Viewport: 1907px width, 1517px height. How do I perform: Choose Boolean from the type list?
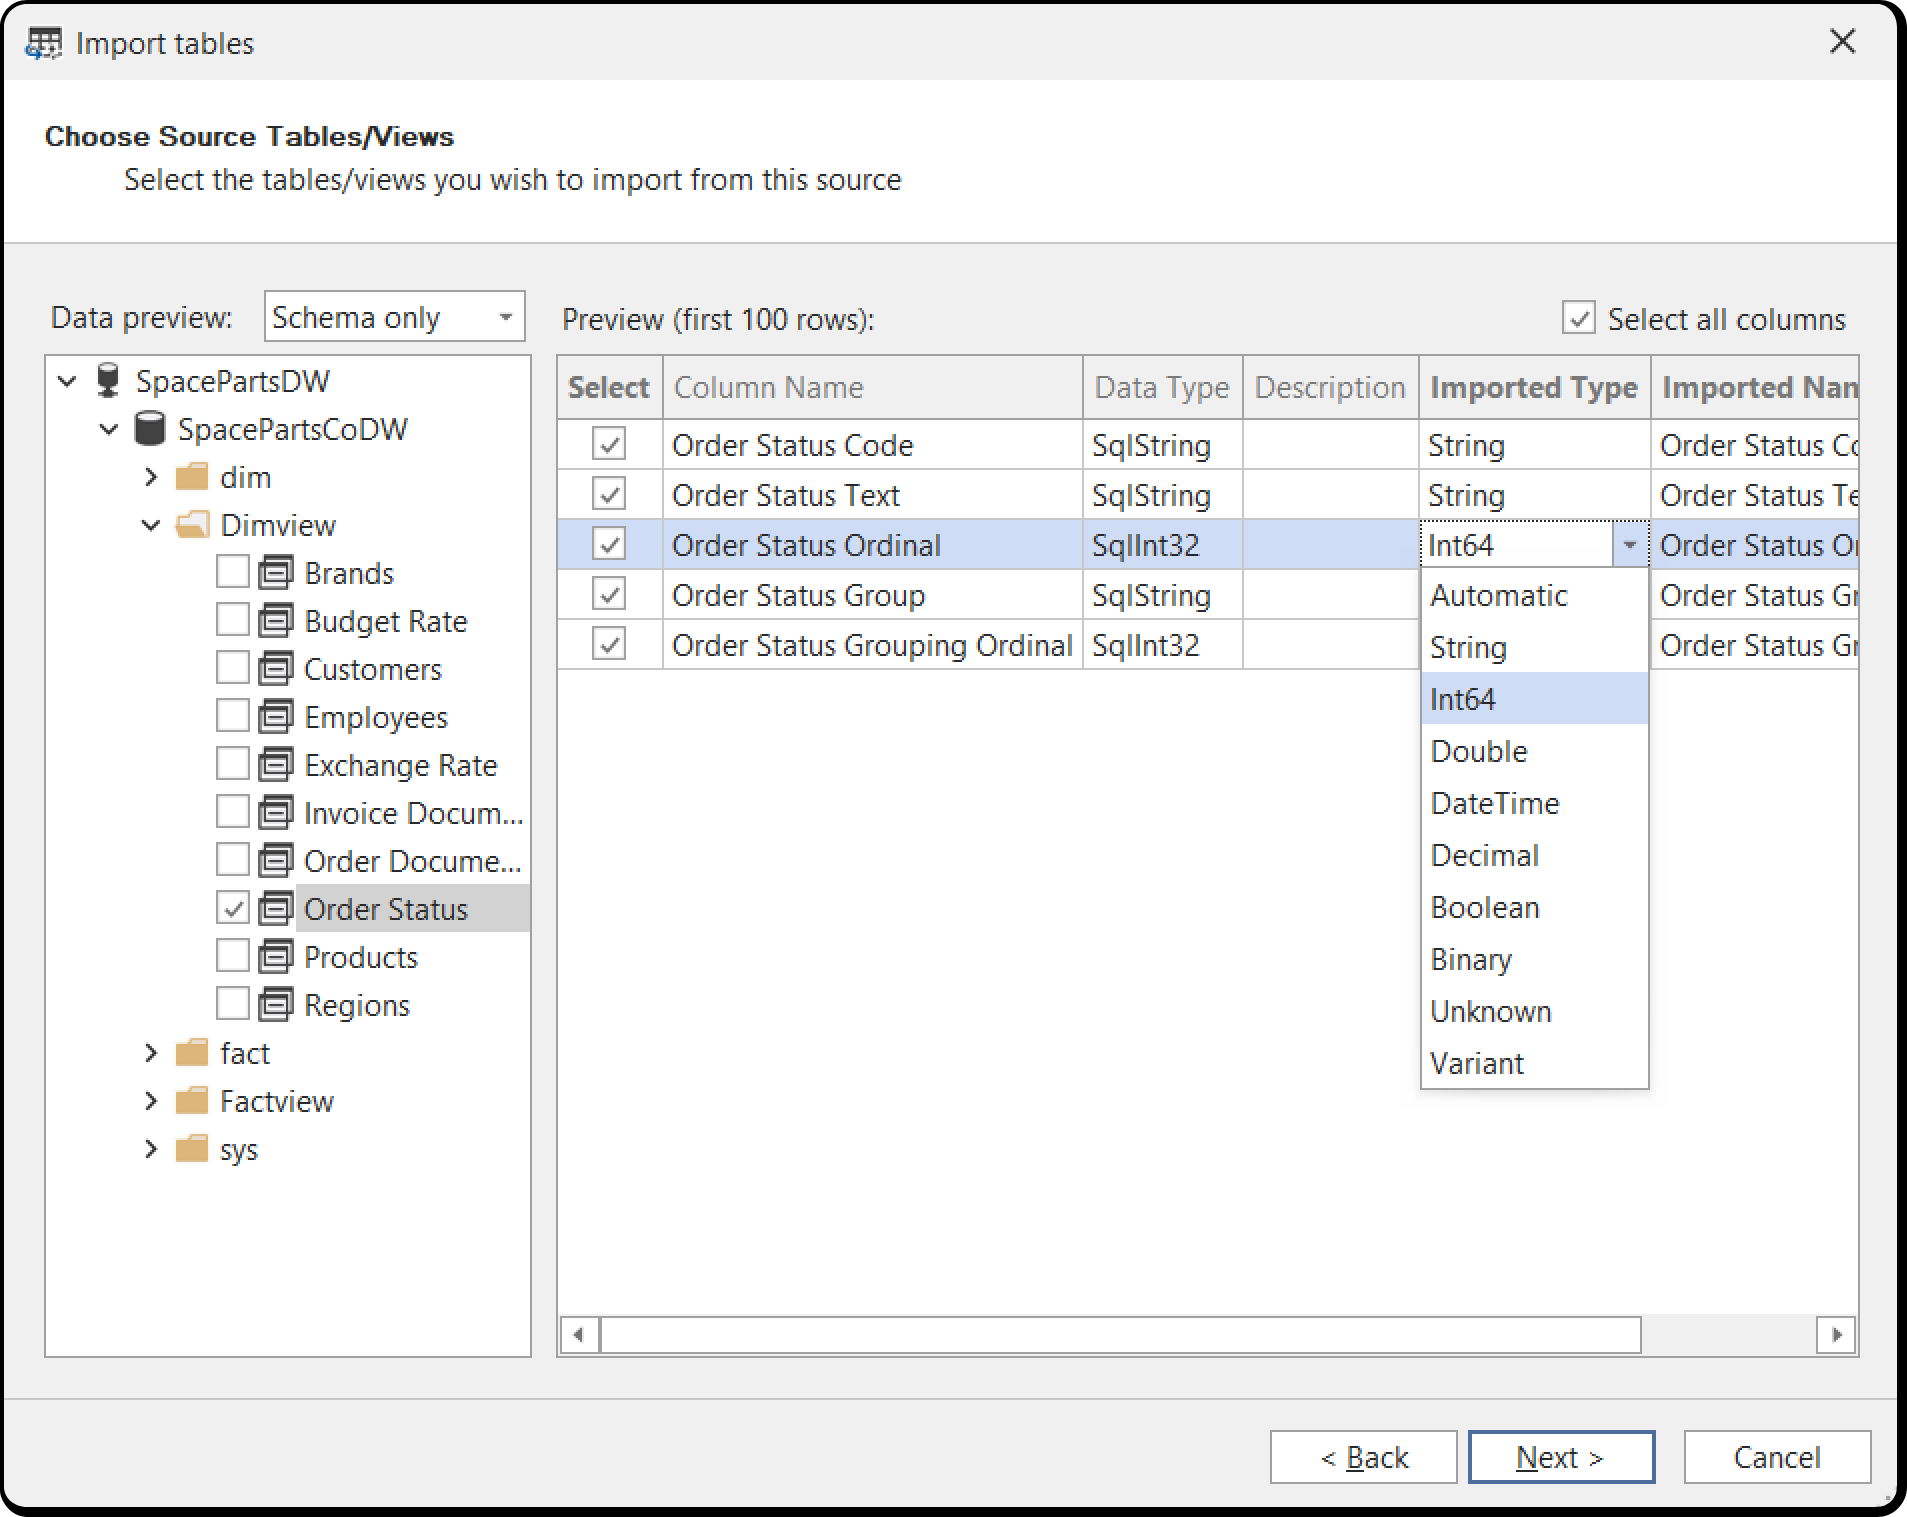click(x=1534, y=907)
